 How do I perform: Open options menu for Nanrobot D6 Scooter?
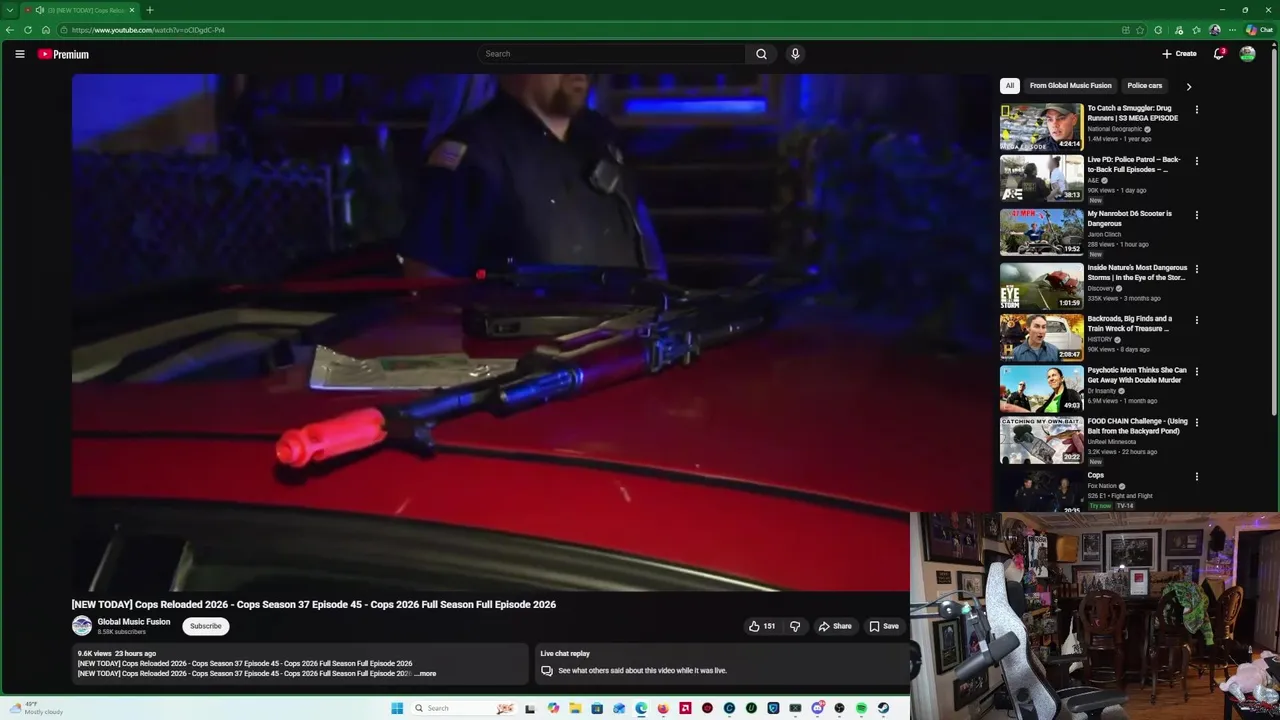(1196, 215)
